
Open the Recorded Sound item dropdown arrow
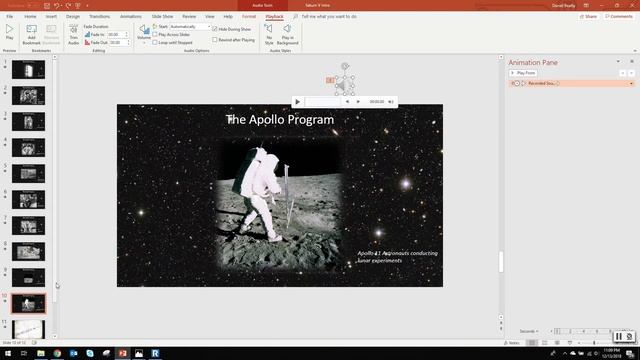[x=631, y=84]
